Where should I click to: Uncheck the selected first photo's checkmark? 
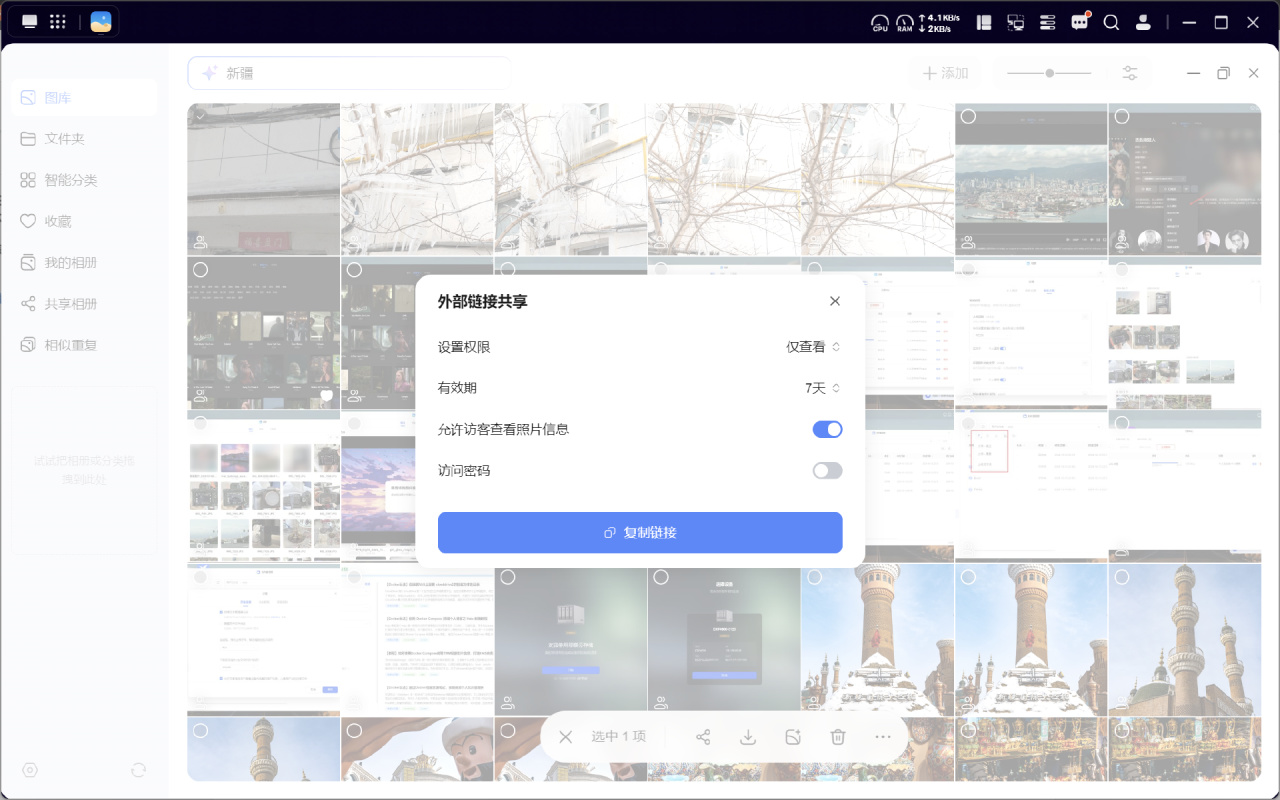point(200,116)
